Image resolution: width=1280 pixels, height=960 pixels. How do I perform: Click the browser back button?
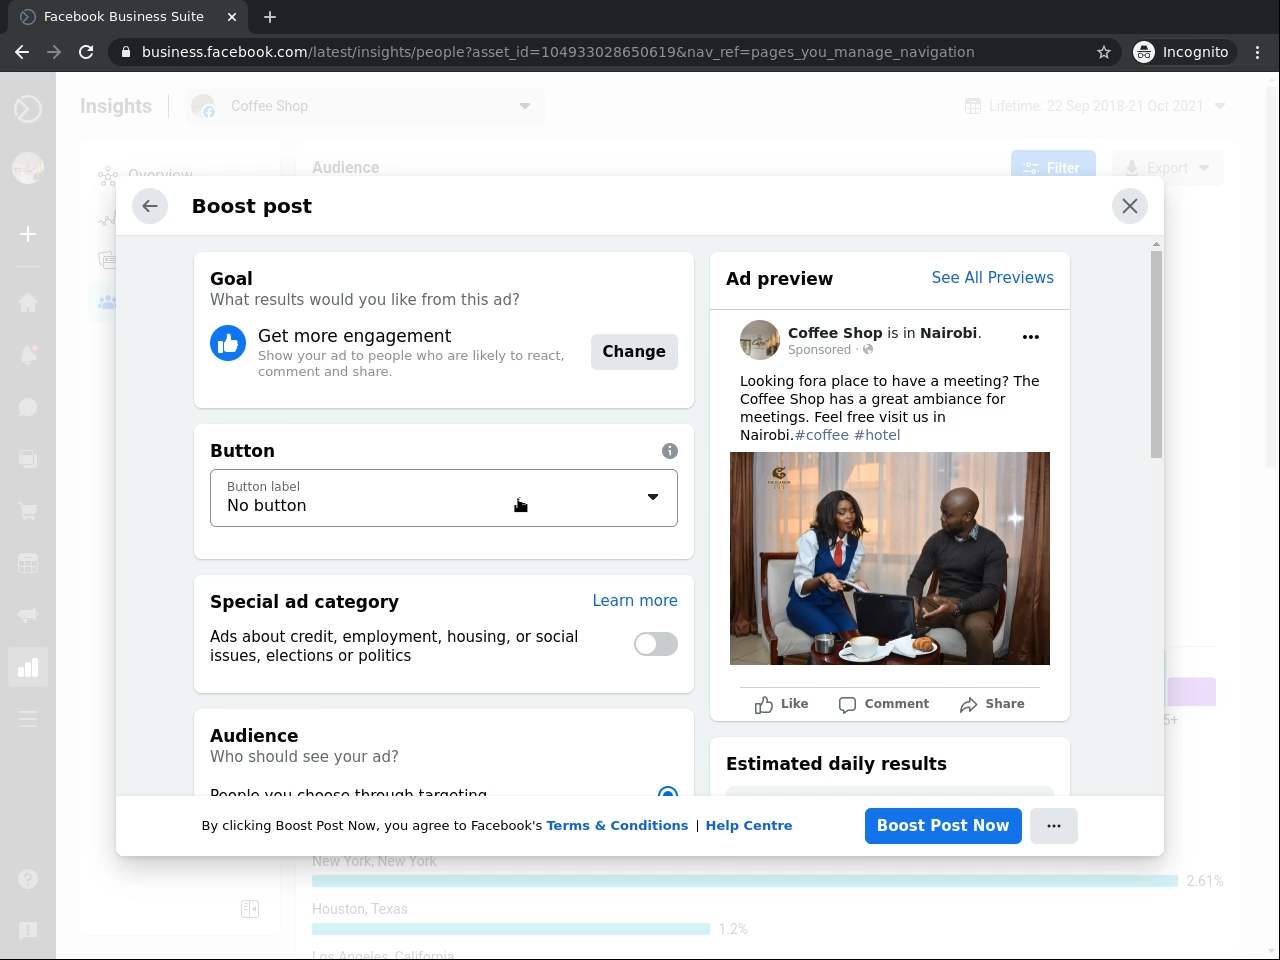(x=22, y=52)
